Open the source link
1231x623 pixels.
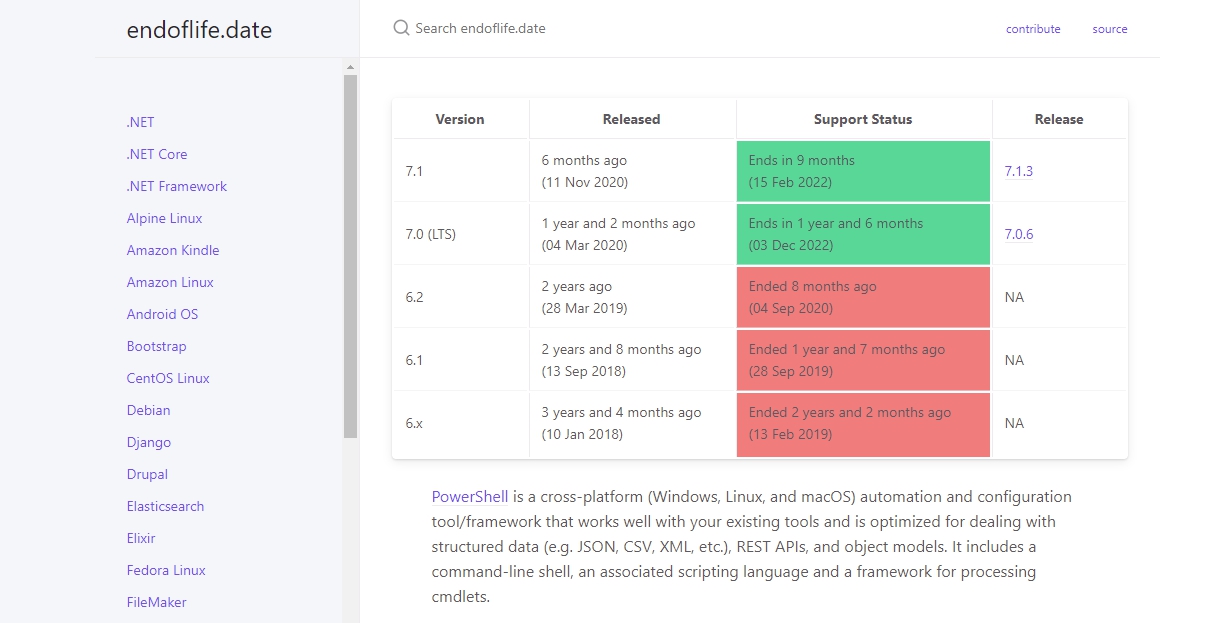tap(1109, 29)
